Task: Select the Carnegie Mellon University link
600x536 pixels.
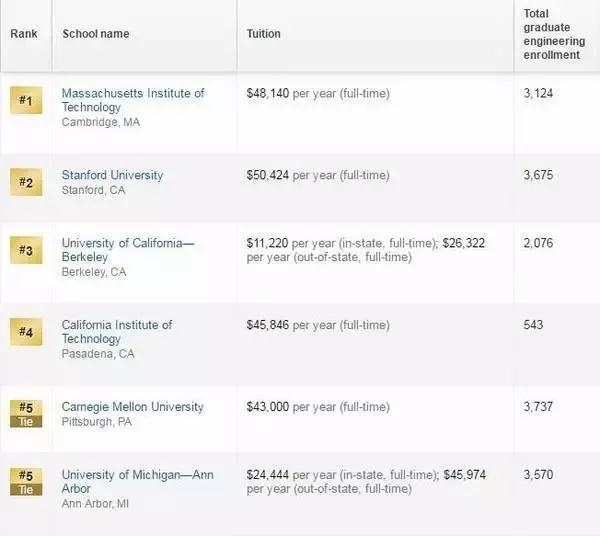Action: coord(132,407)
